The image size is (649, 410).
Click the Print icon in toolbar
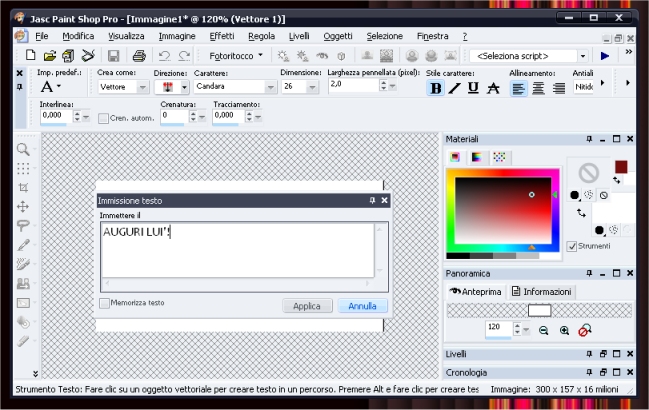point(139,56)
